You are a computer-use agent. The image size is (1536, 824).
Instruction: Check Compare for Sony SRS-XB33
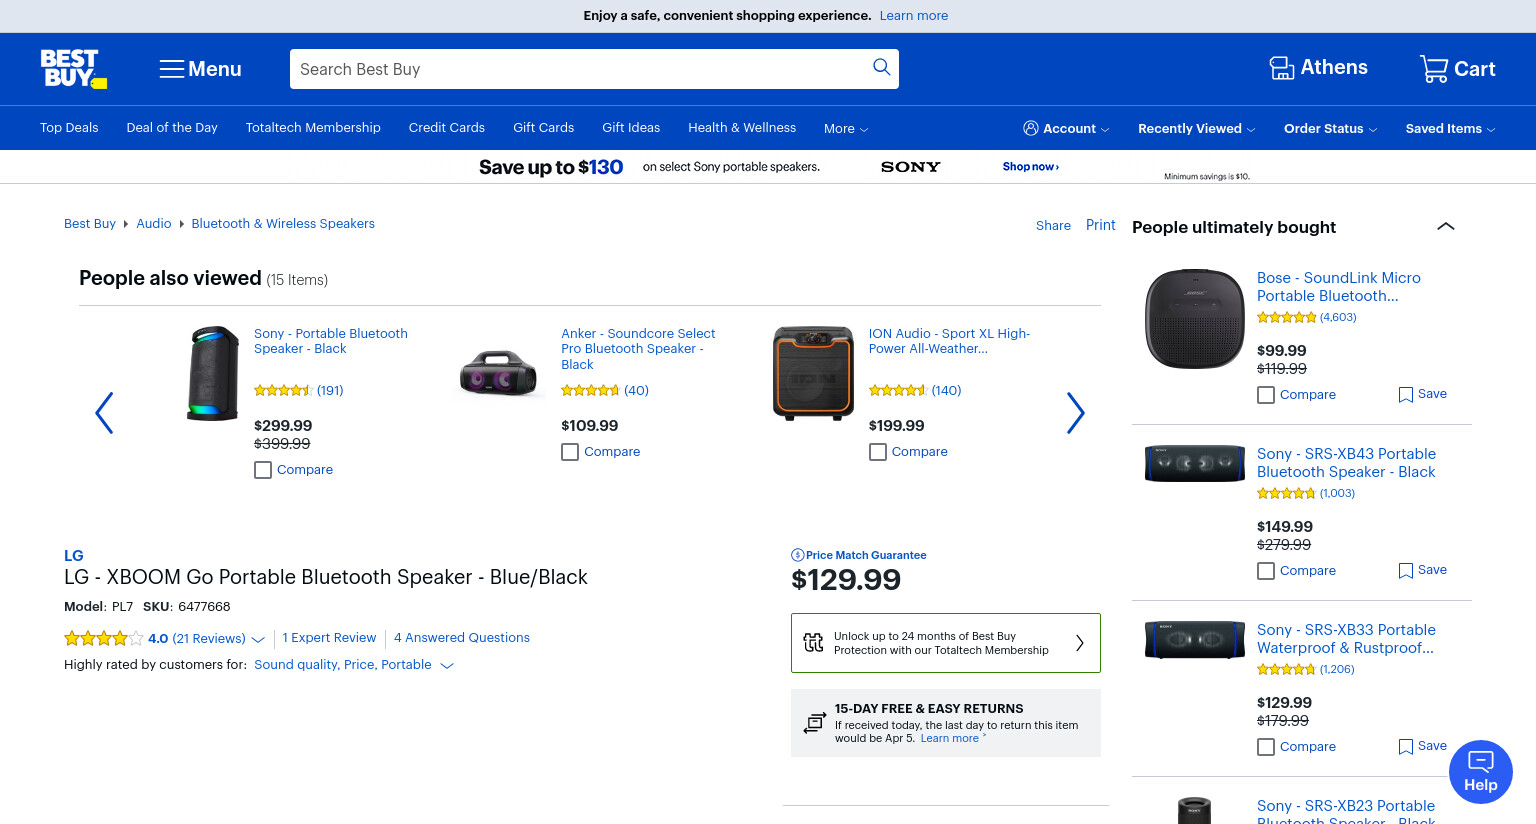[1266, 747]
